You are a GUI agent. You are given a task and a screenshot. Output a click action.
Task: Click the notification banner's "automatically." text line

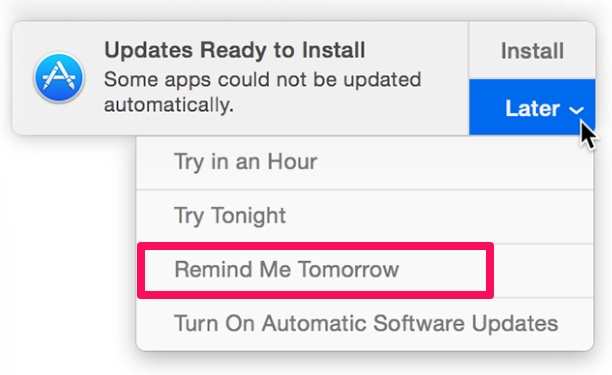[169, 105]
